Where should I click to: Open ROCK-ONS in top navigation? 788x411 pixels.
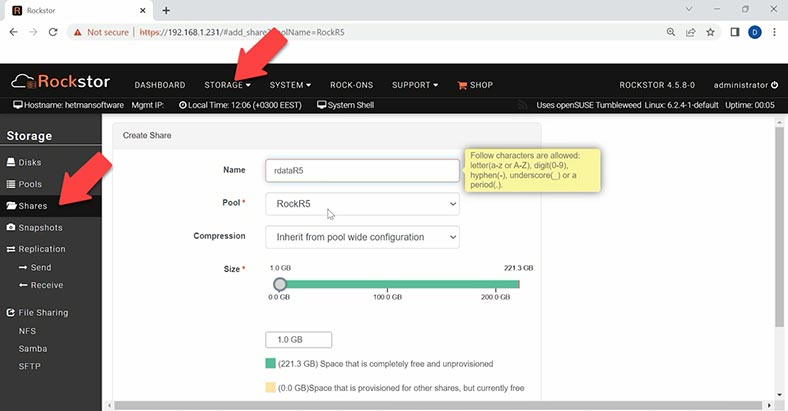(x=351, y=85)
